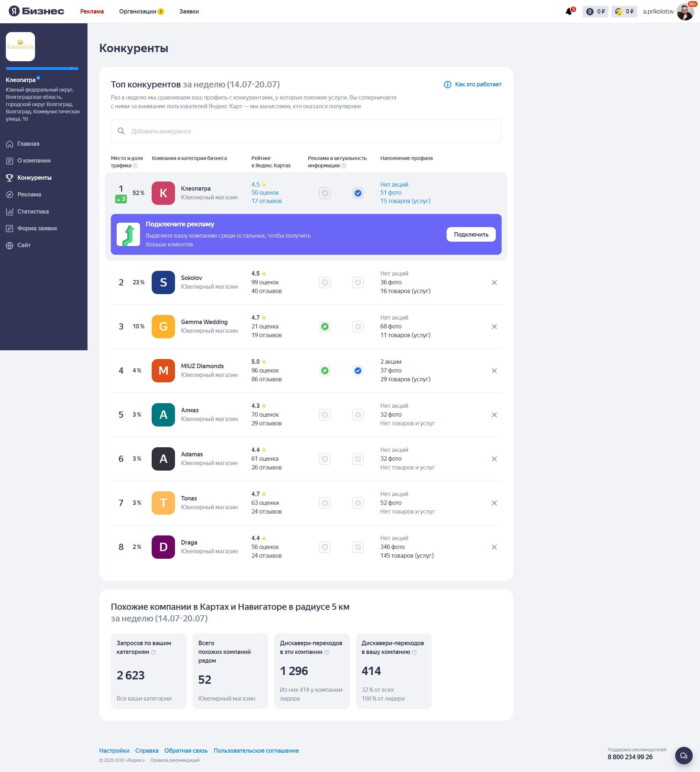
Task: Open Главная in sidebar
Action: [x=28, y=144]
